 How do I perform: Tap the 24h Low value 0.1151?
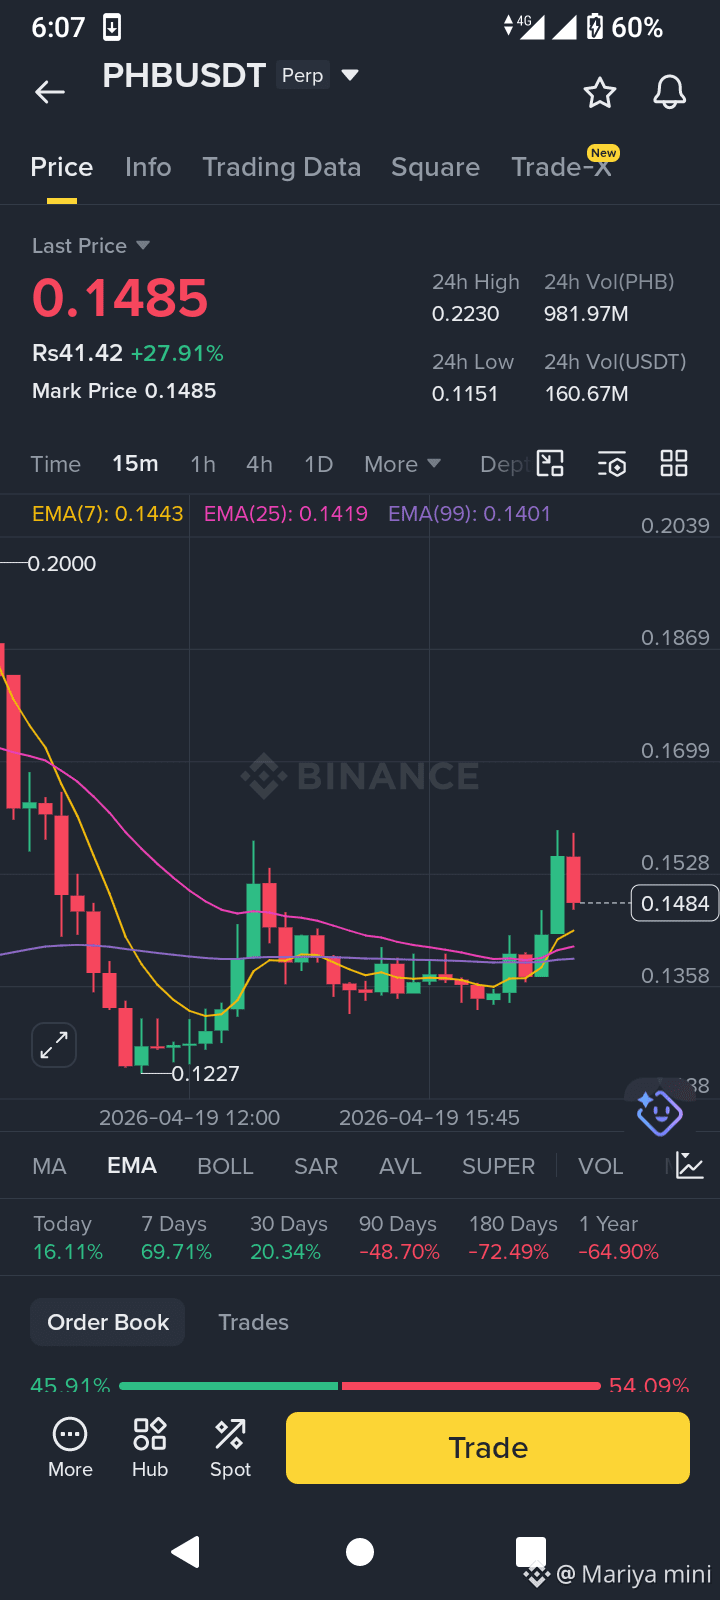pos(465,394)
